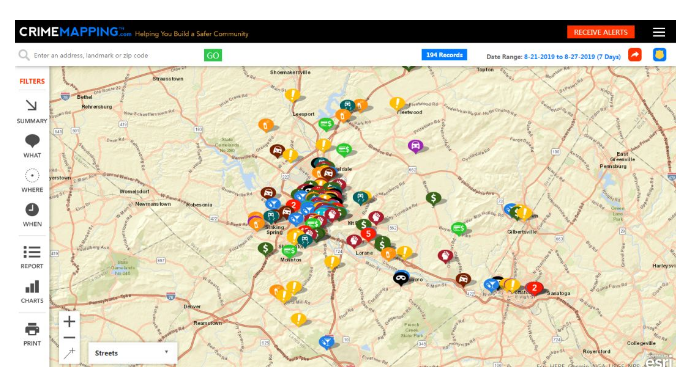Screen dimensions: 690x382
Task: Open the Summary panel arrow icon
Action: tap(32, 105)
